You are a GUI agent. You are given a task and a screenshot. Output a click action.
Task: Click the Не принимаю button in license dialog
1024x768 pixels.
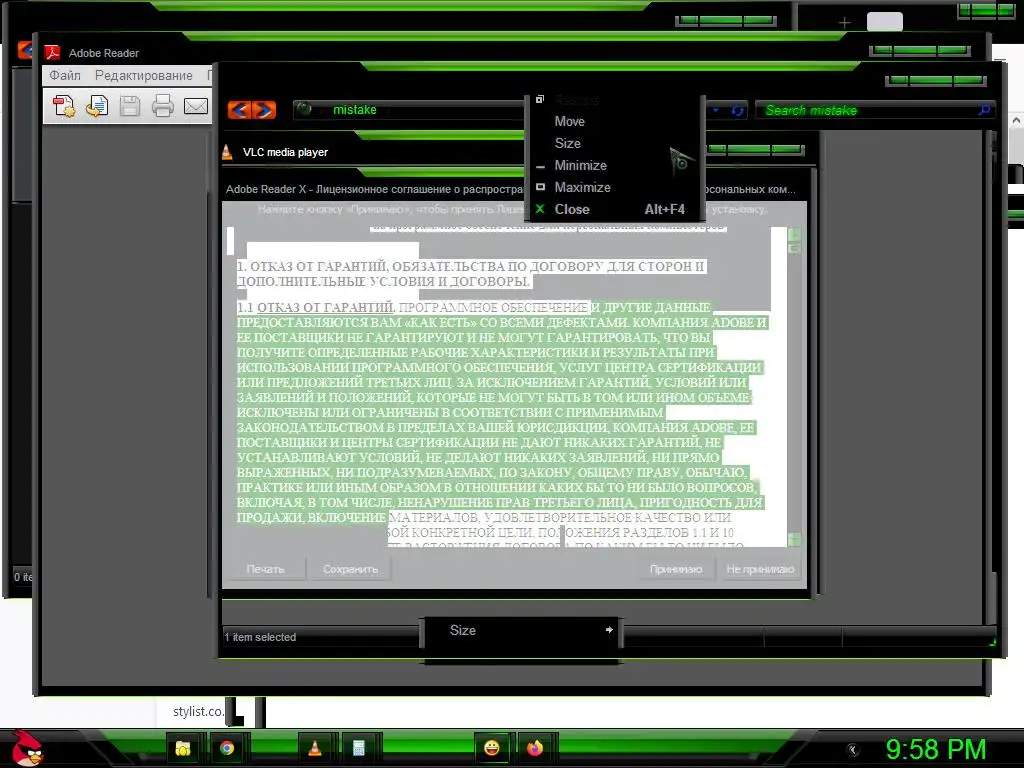(x=760, y=569)
